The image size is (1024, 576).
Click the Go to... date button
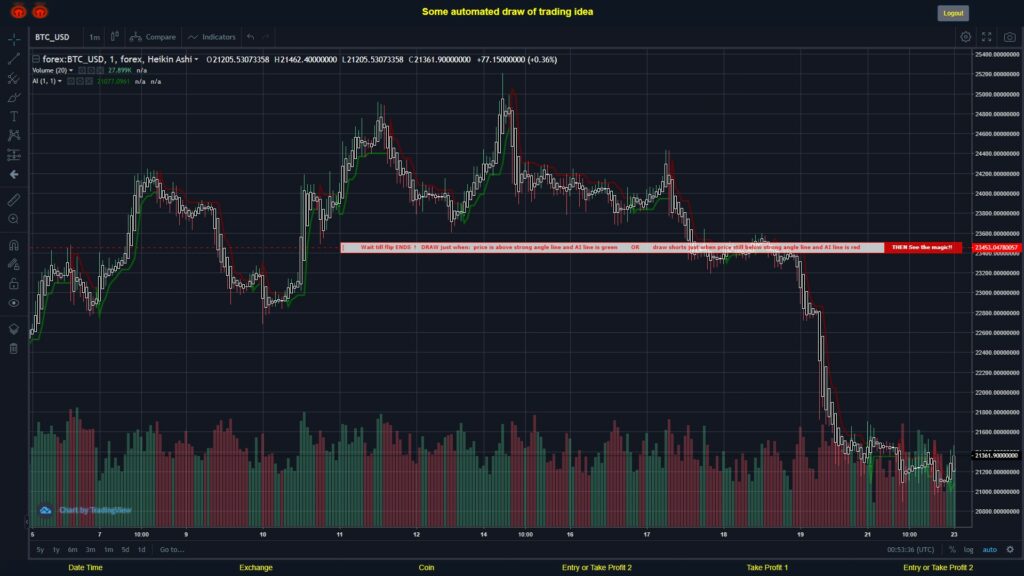pyautogui.click(x=172, y=550)
